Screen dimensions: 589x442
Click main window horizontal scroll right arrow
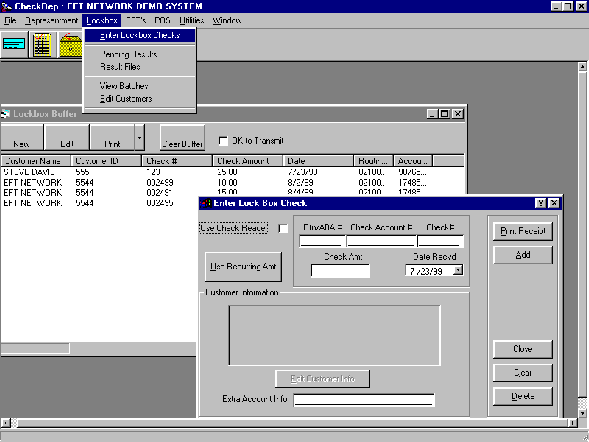[x=572, y=423]
